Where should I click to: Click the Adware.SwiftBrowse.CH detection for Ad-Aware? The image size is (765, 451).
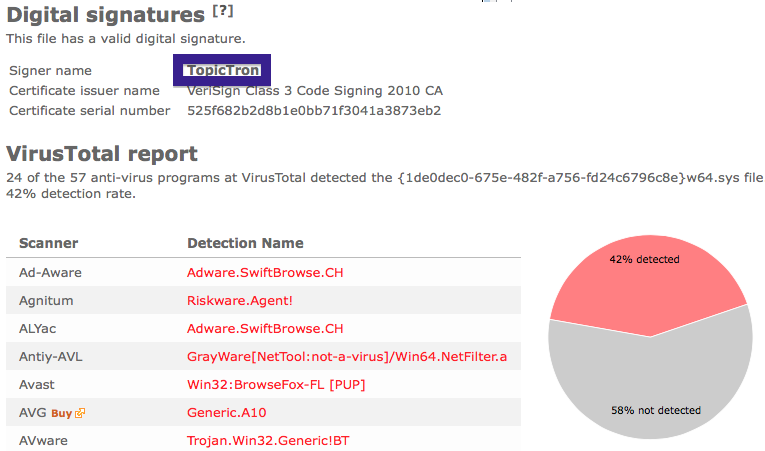(265, 272)
